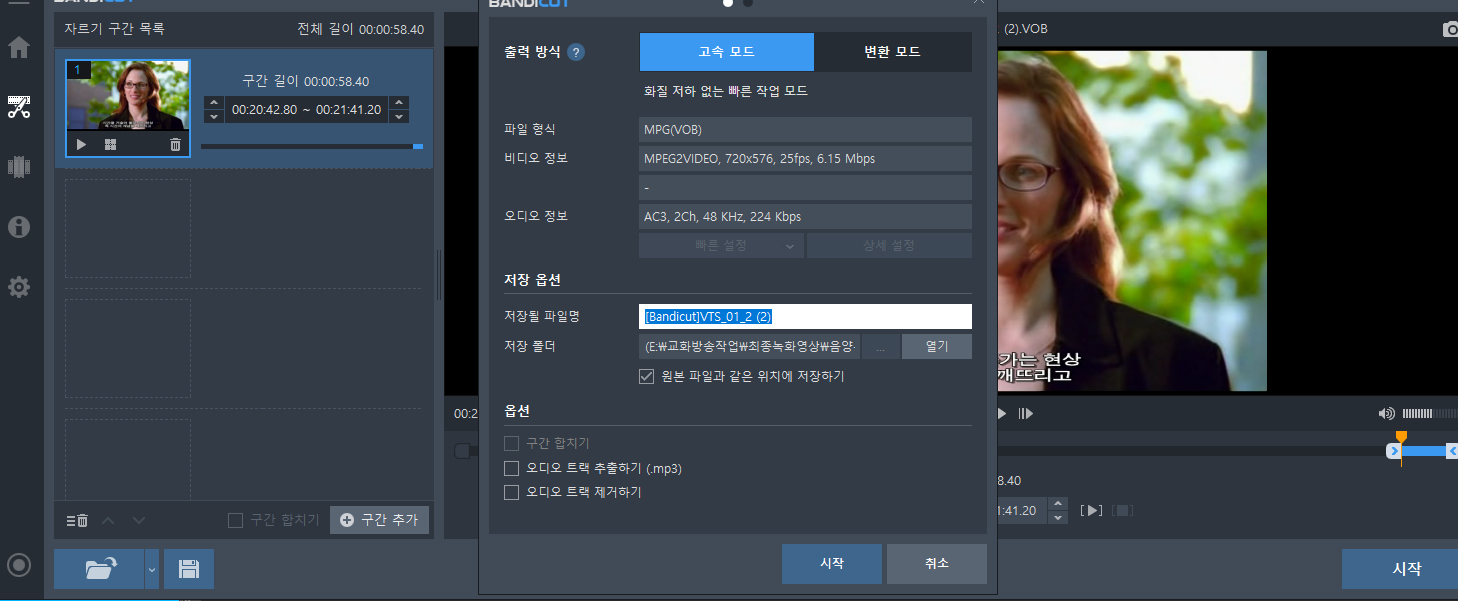Open the information icon in the sidebar
1458x601 pixels.
click(19, 227)
